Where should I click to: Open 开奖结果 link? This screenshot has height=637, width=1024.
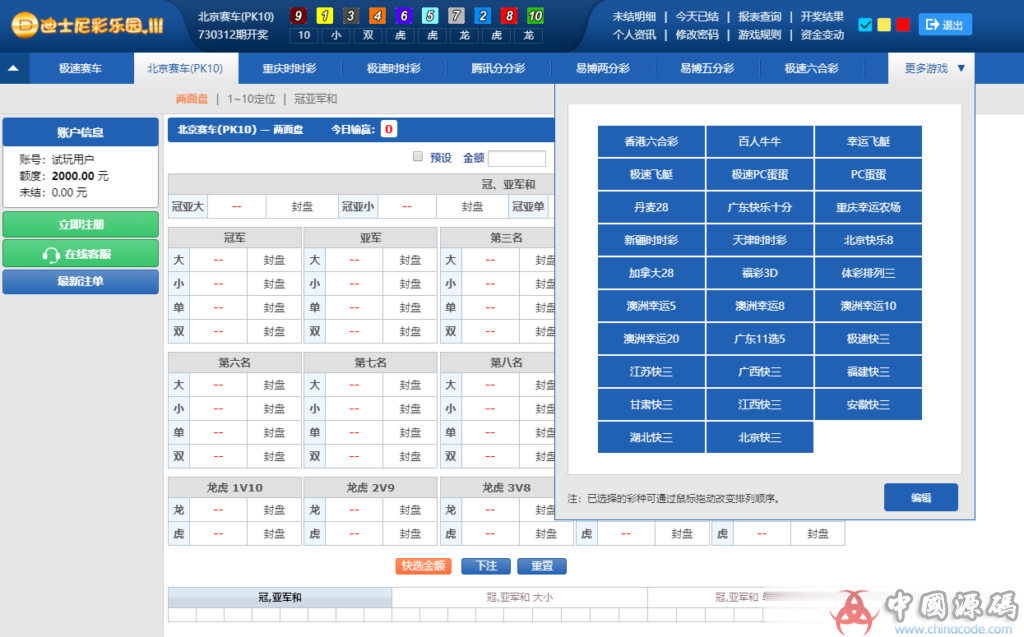coord(822,17)
